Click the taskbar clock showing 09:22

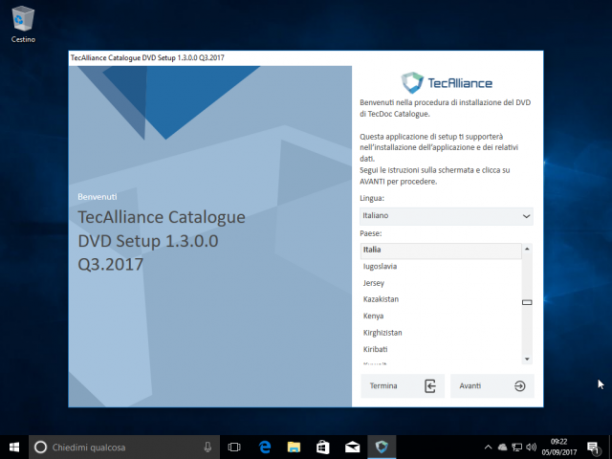click(559, 447)
